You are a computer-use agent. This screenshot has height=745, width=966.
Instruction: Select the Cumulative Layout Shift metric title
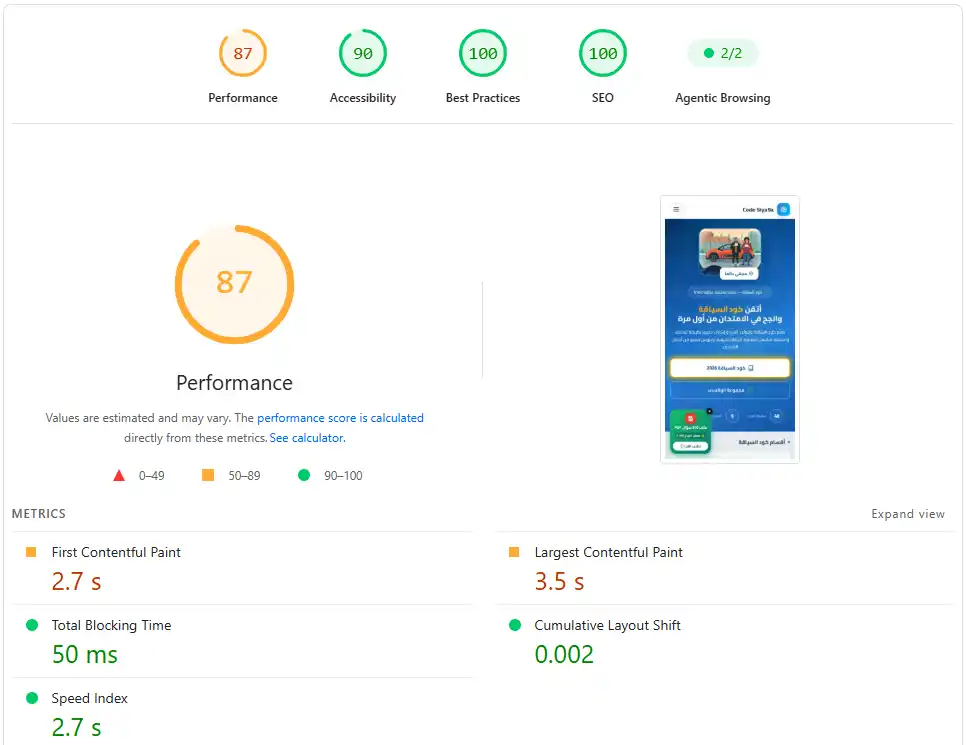[x=607, y=625]
